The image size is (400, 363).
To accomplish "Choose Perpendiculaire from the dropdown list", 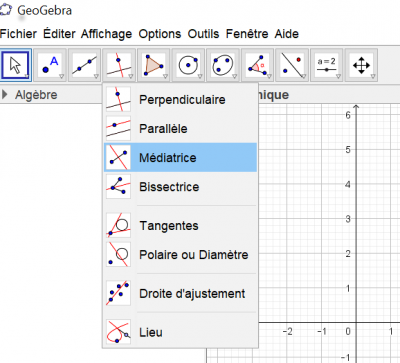I will coord(180,99).
